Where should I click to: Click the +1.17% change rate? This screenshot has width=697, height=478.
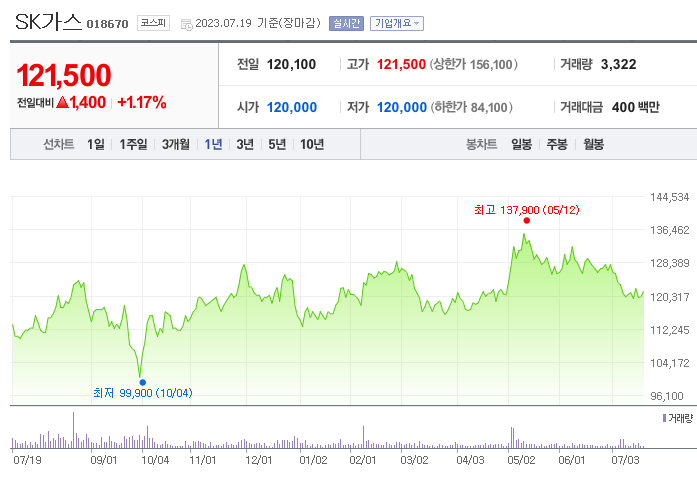[142, 103]
